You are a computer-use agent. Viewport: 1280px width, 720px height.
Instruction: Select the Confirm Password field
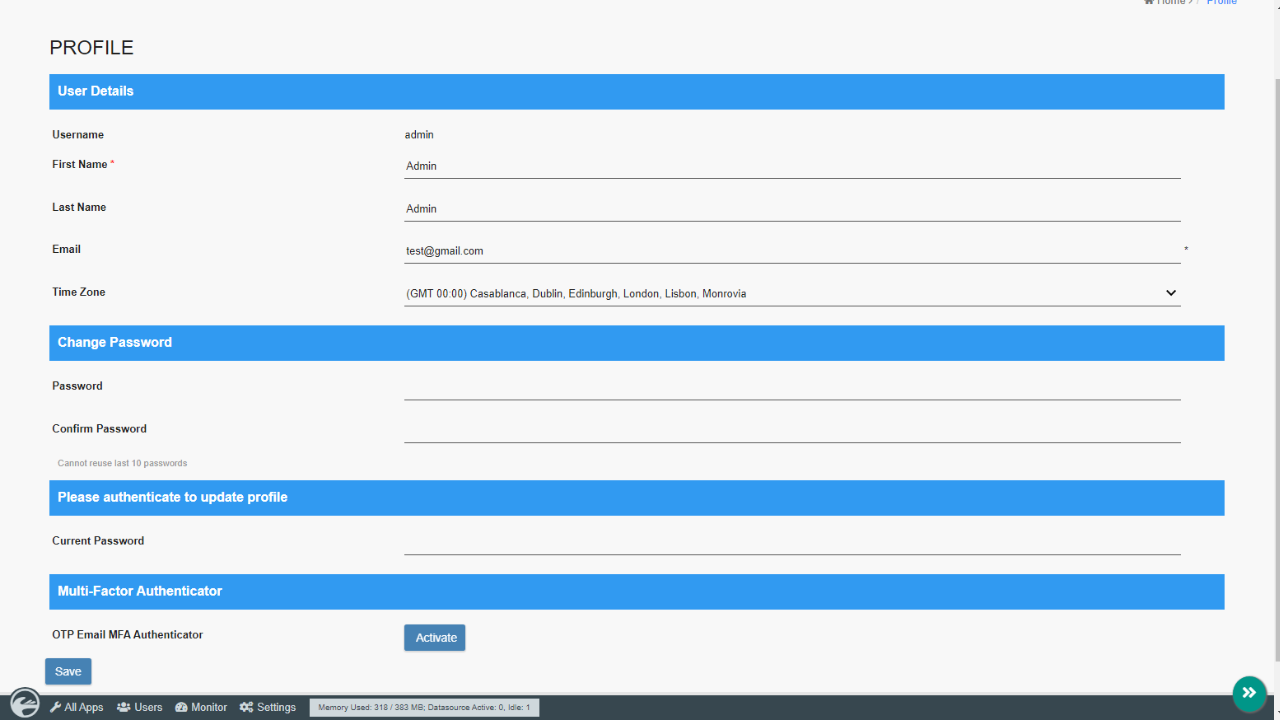click(x=792, y=430)
